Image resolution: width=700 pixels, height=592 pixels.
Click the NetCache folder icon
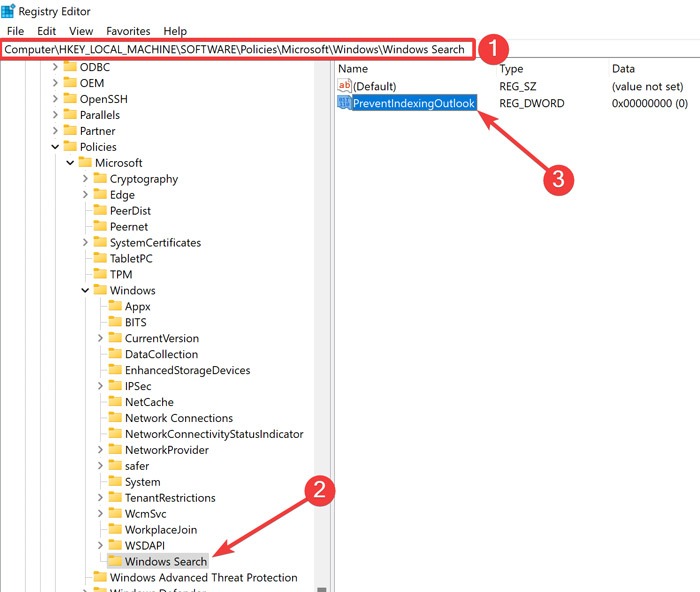(x=116, y=401)
